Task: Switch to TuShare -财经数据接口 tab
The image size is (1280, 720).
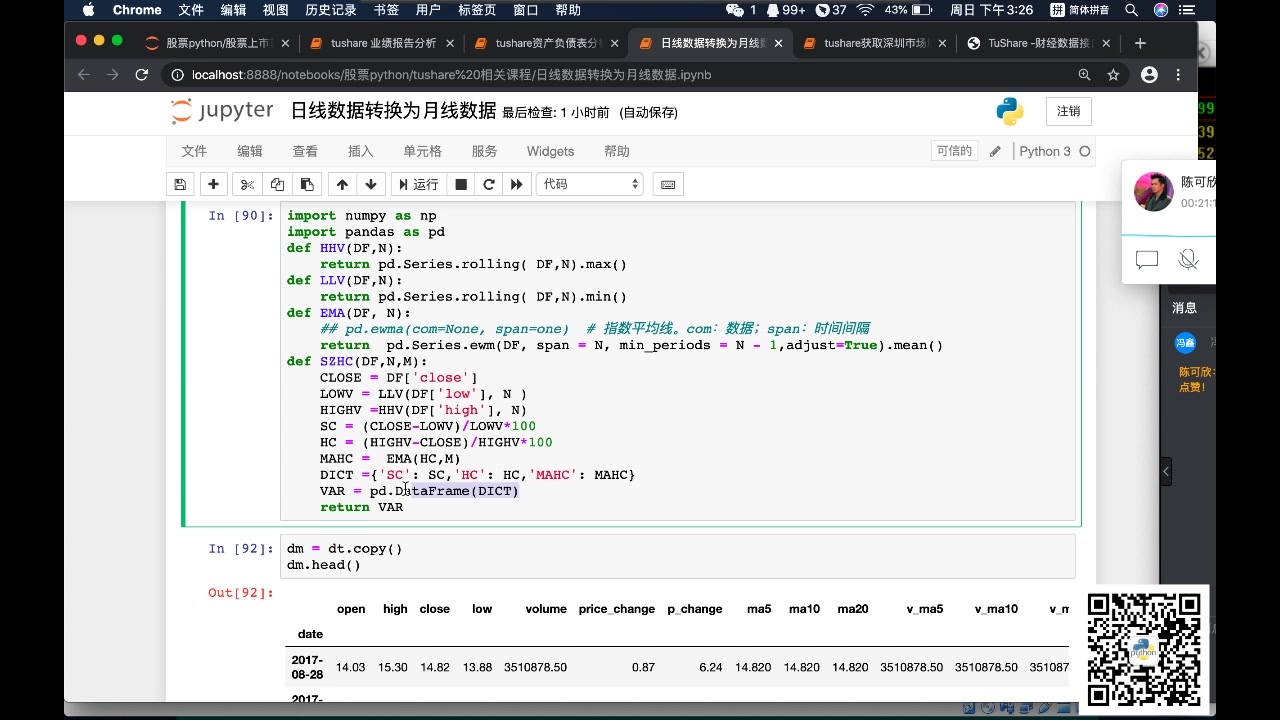Action: [x=1040, y=43]
